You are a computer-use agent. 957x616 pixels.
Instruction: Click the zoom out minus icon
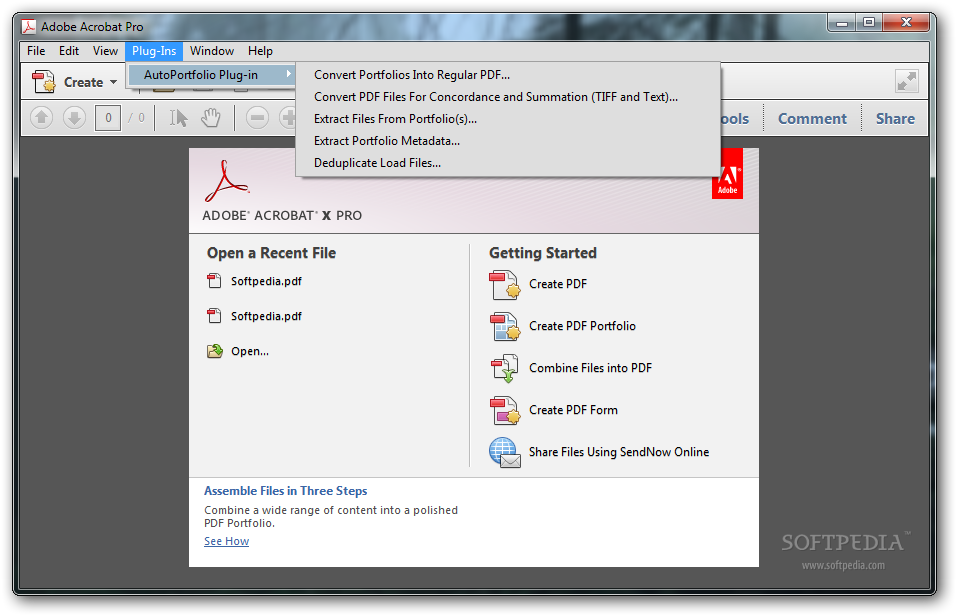point(258,117)
